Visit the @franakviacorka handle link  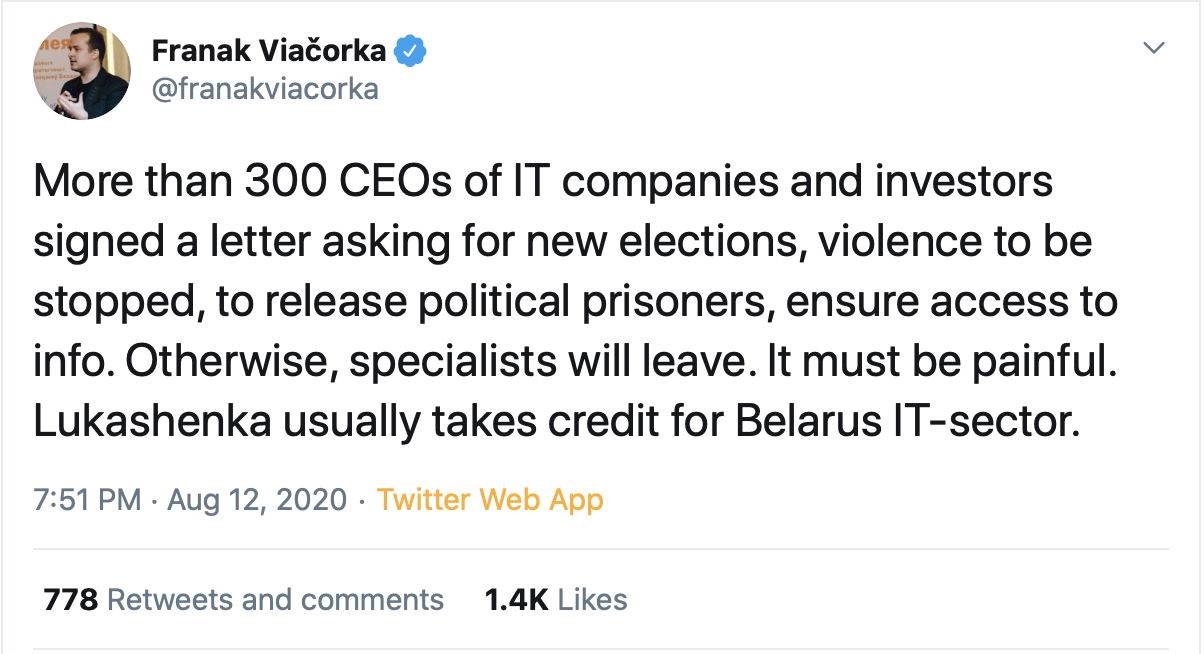[x=265, y=89]
